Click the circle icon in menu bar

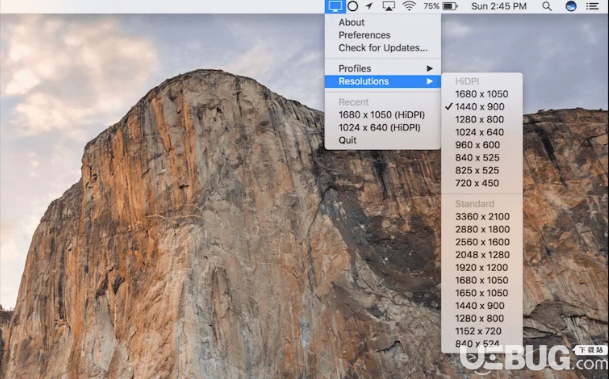[353, 6]
